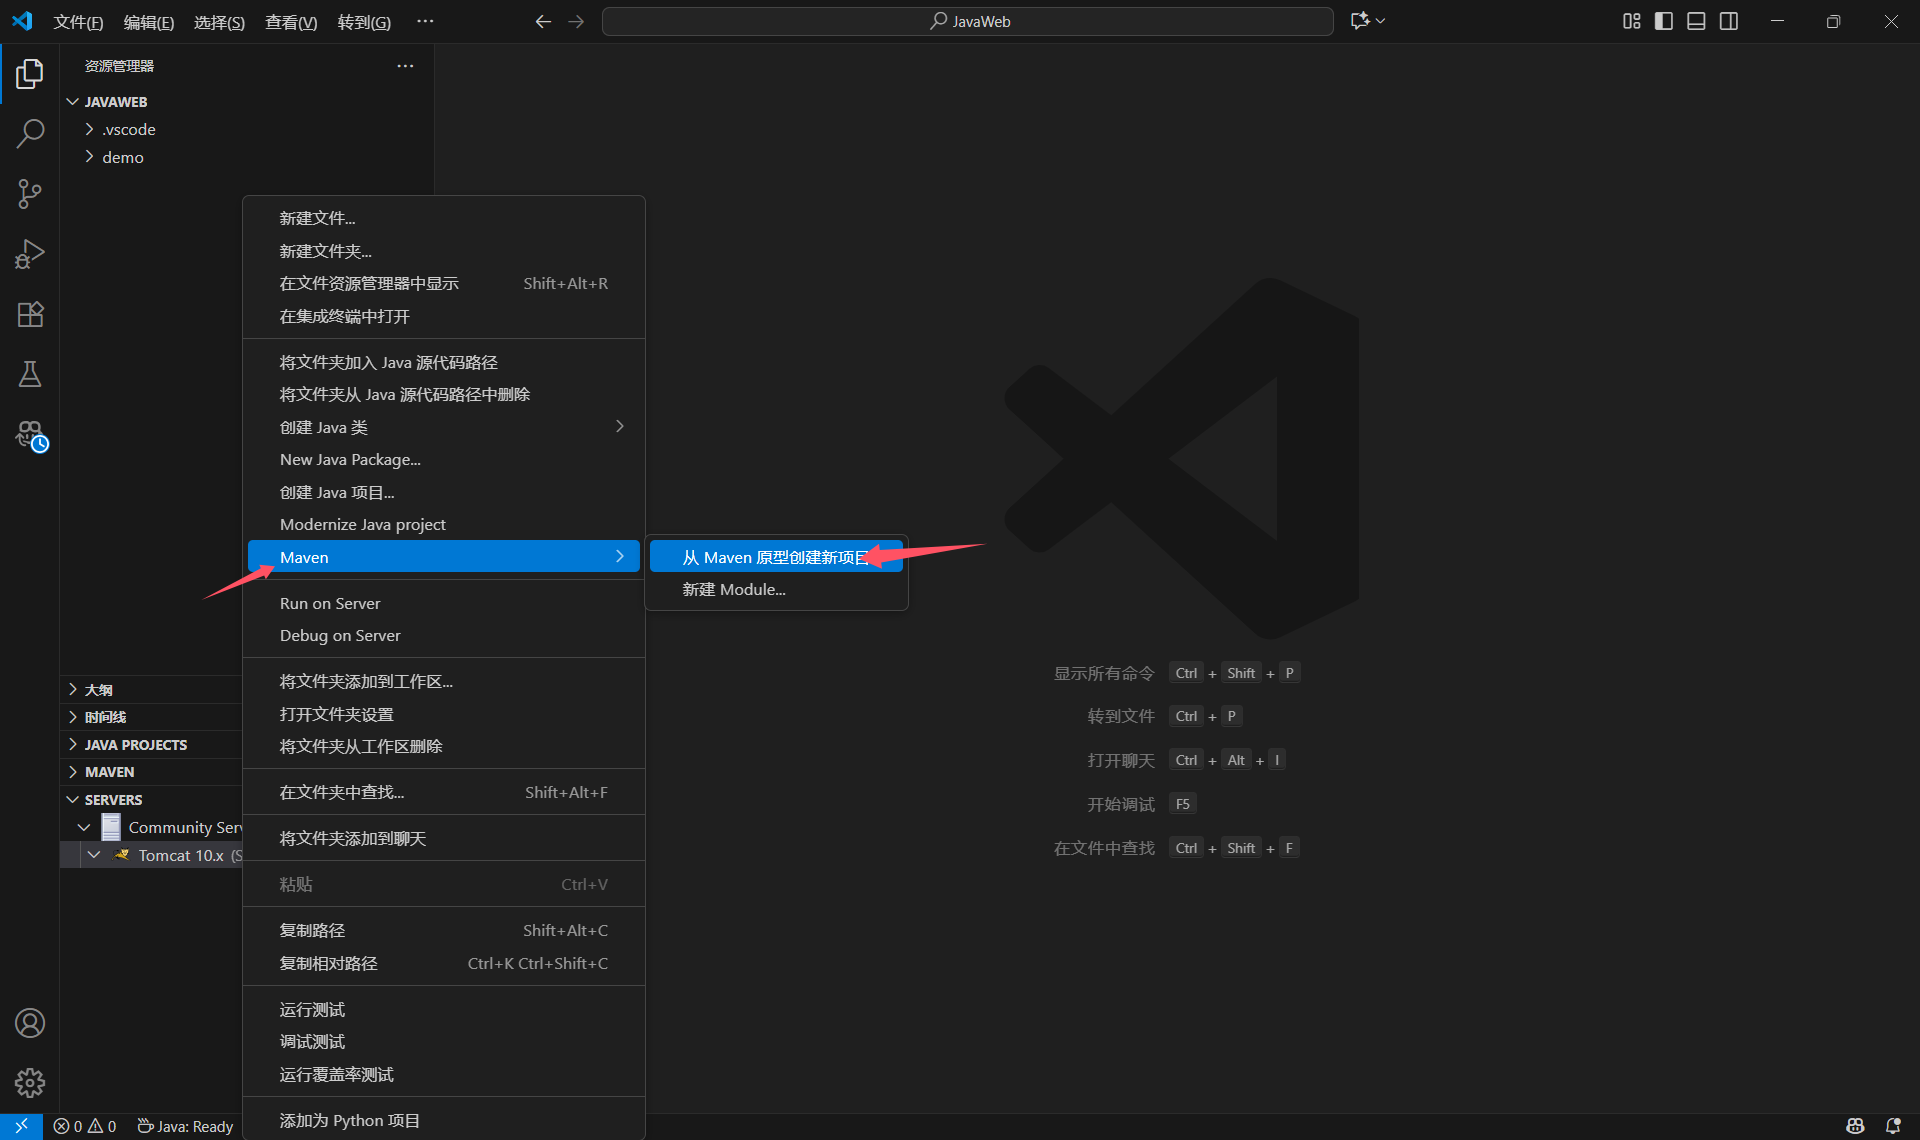Open Run and Debug view icon
This screenshot has width=1920, height=1140.
pyautogui.click(x=30, y=254)
